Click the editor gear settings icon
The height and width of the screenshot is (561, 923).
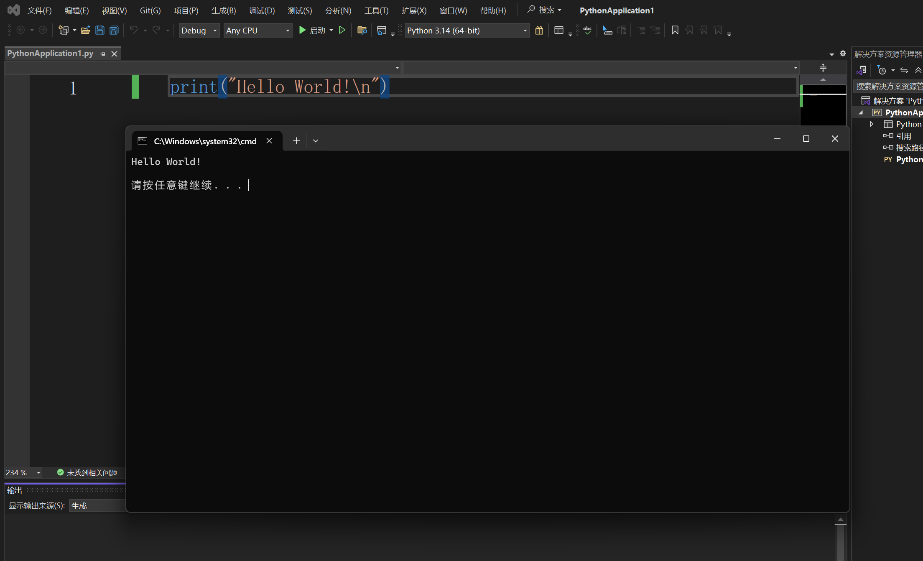pyautogui.click(x=842, y=54)
